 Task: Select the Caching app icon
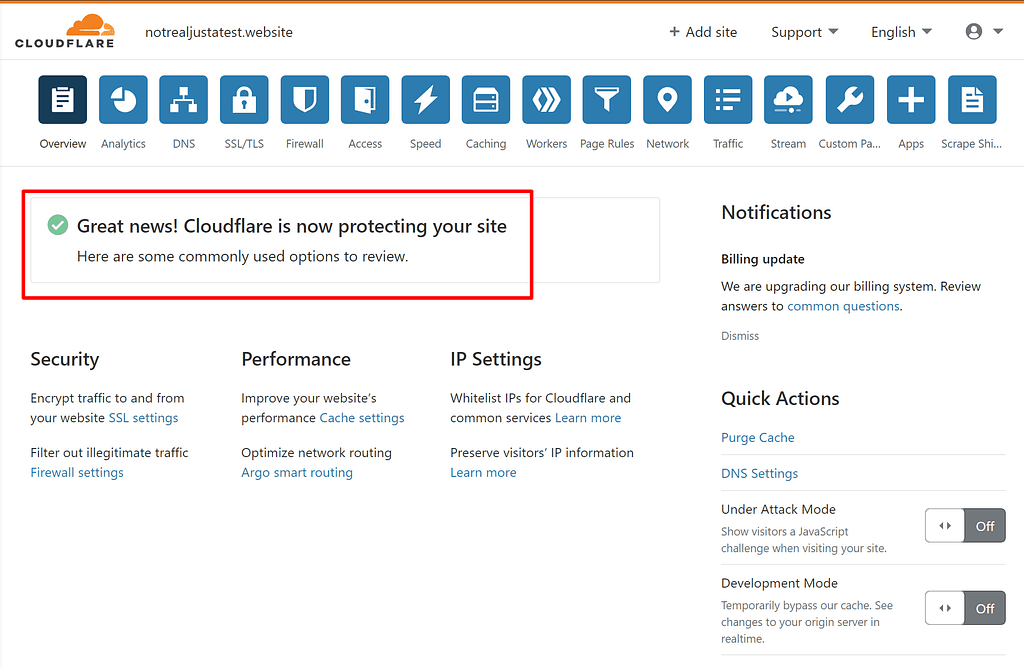[485, 99]
